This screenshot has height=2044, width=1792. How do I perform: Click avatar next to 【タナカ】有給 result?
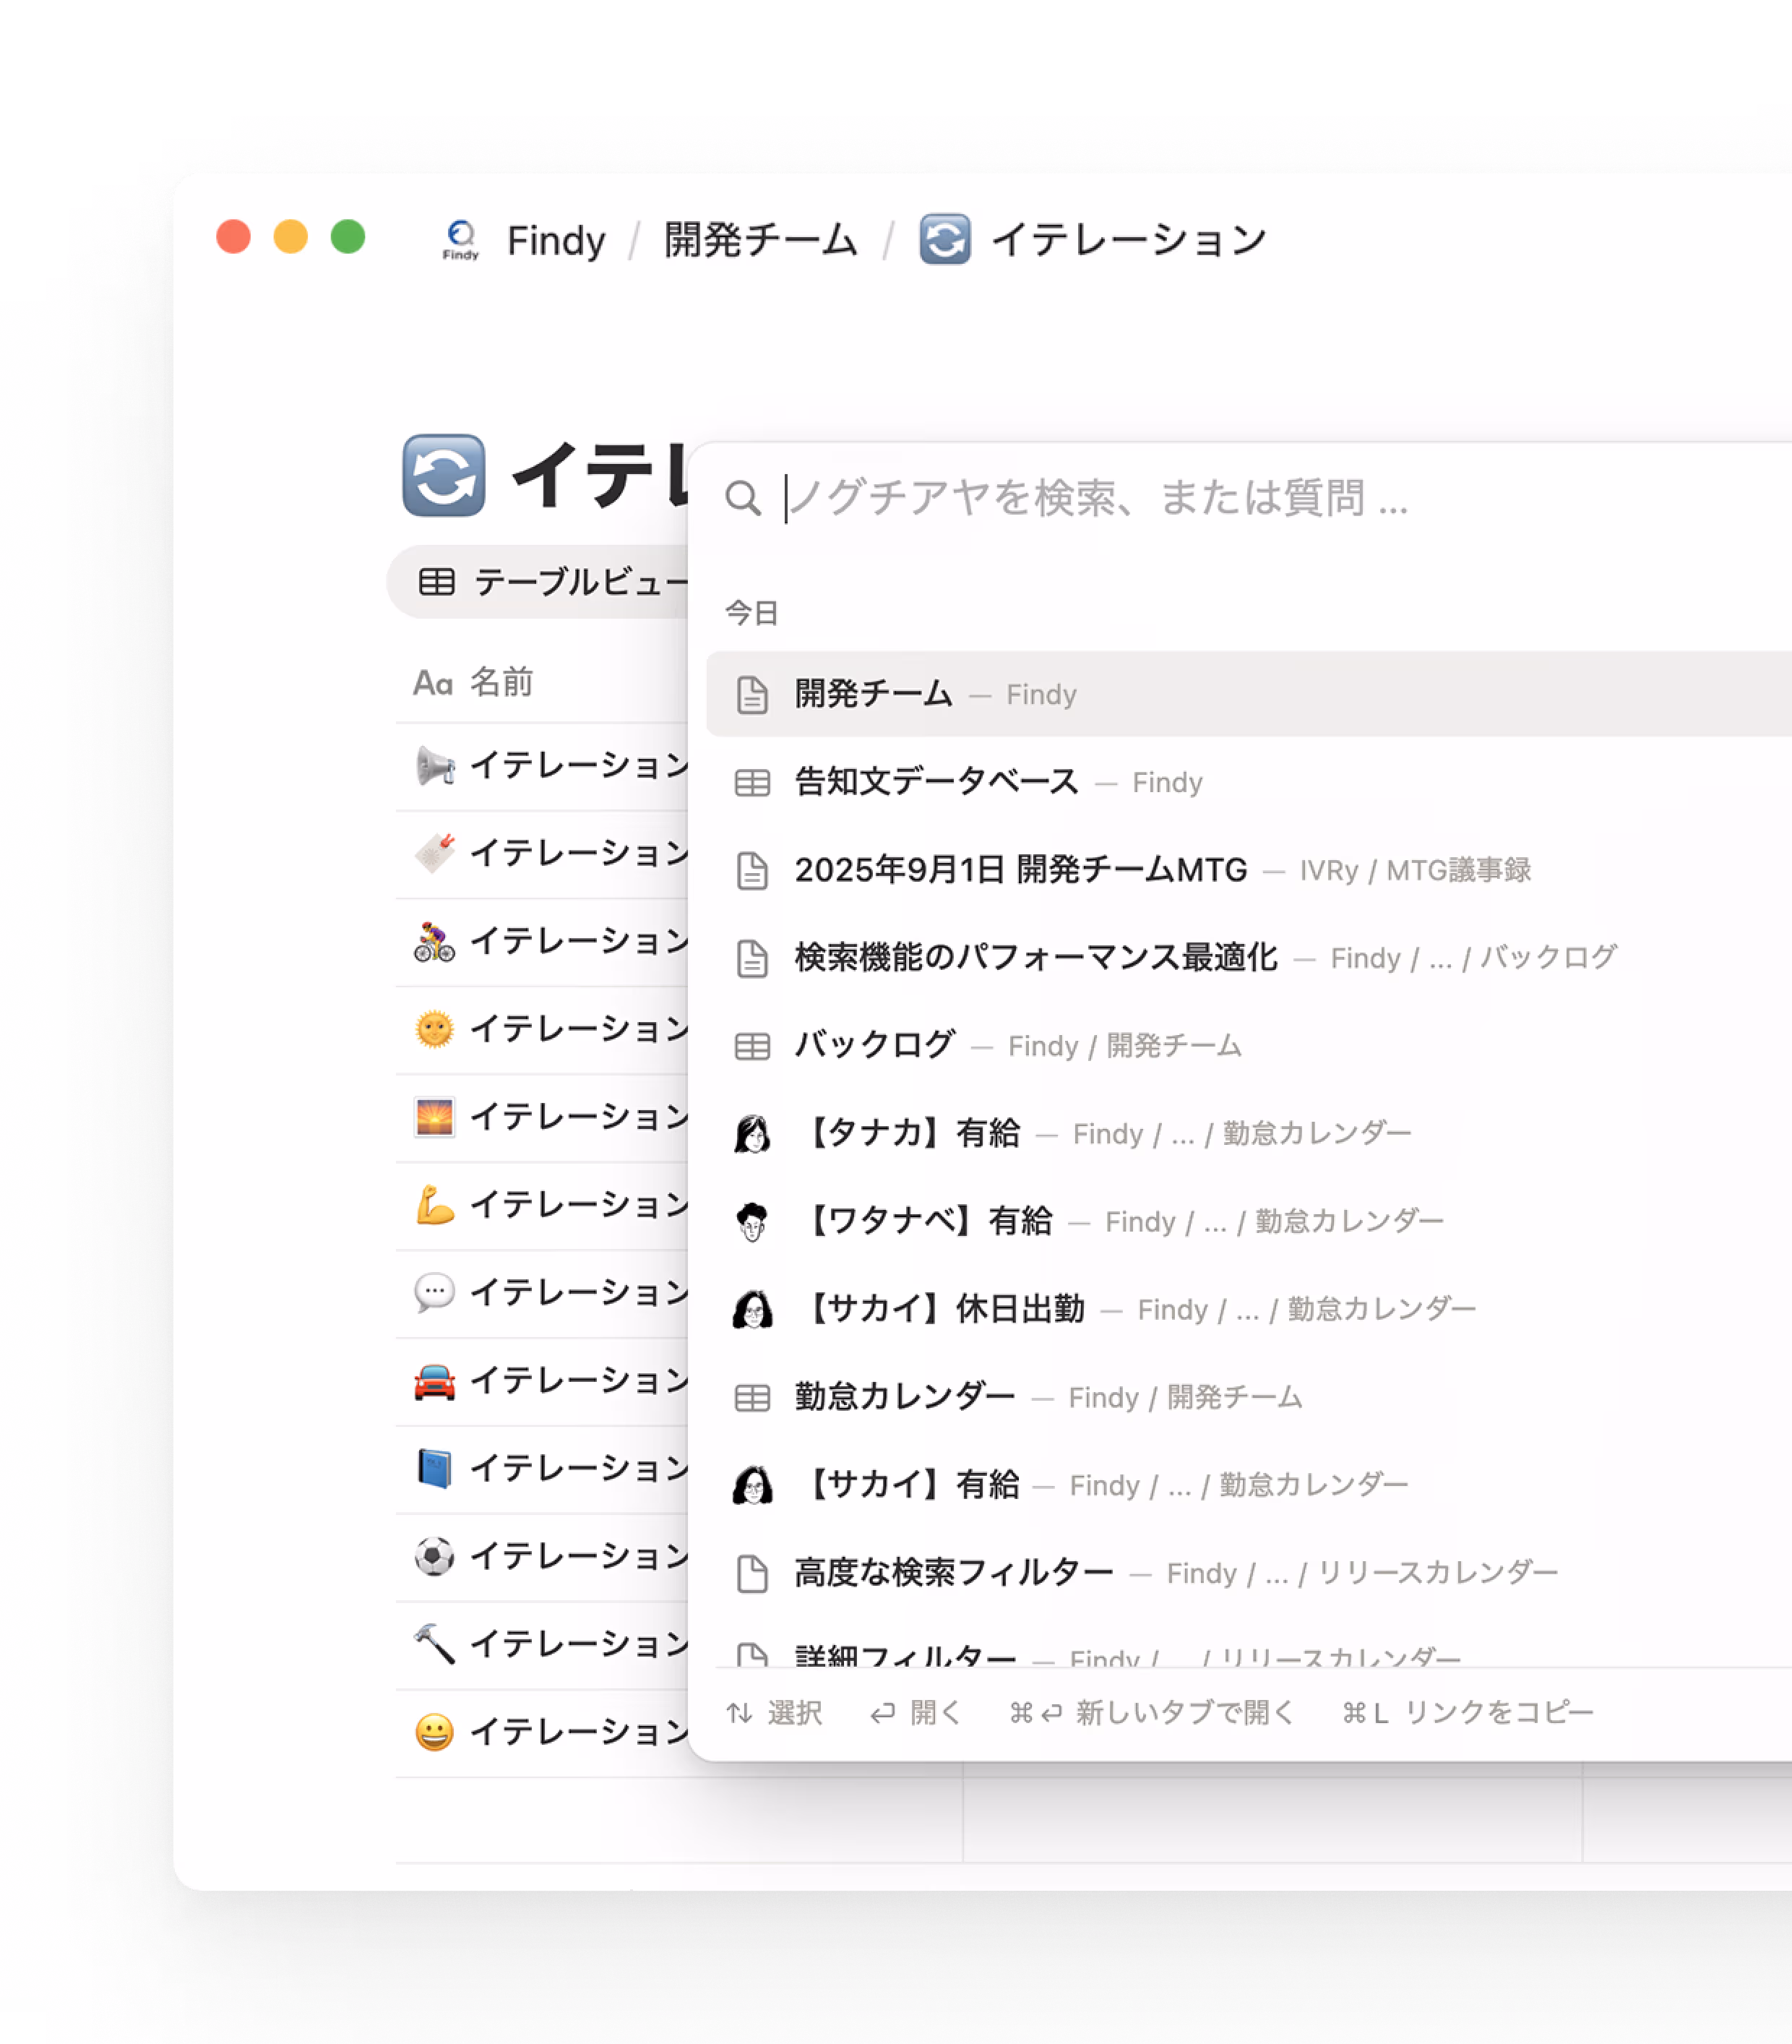click(752, 1134)
